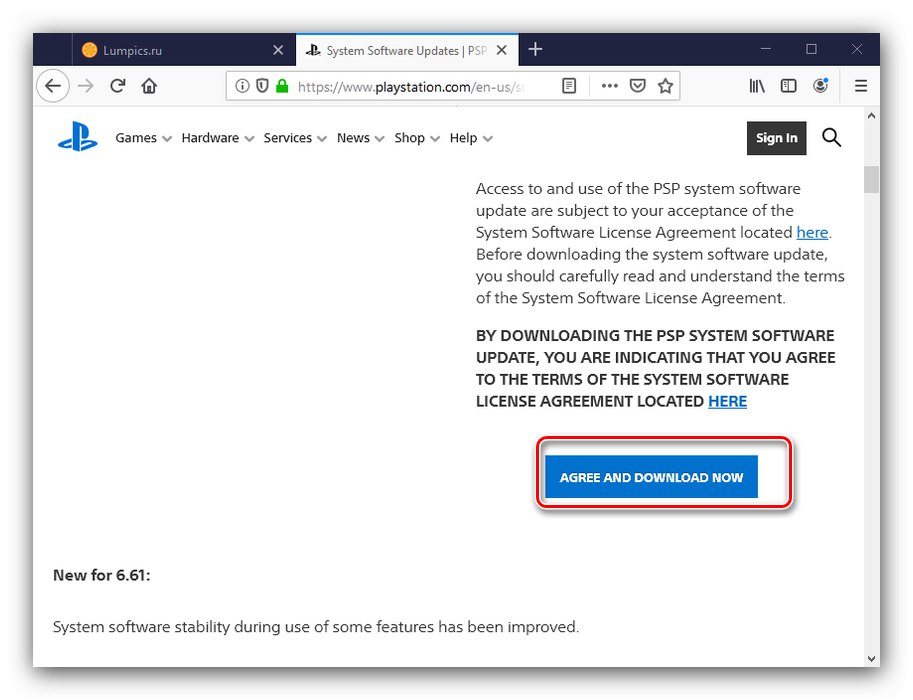This screenshot has height=700, width=913.
Task: Toggle reader view icon in address bar
Action: click(569, 86)
